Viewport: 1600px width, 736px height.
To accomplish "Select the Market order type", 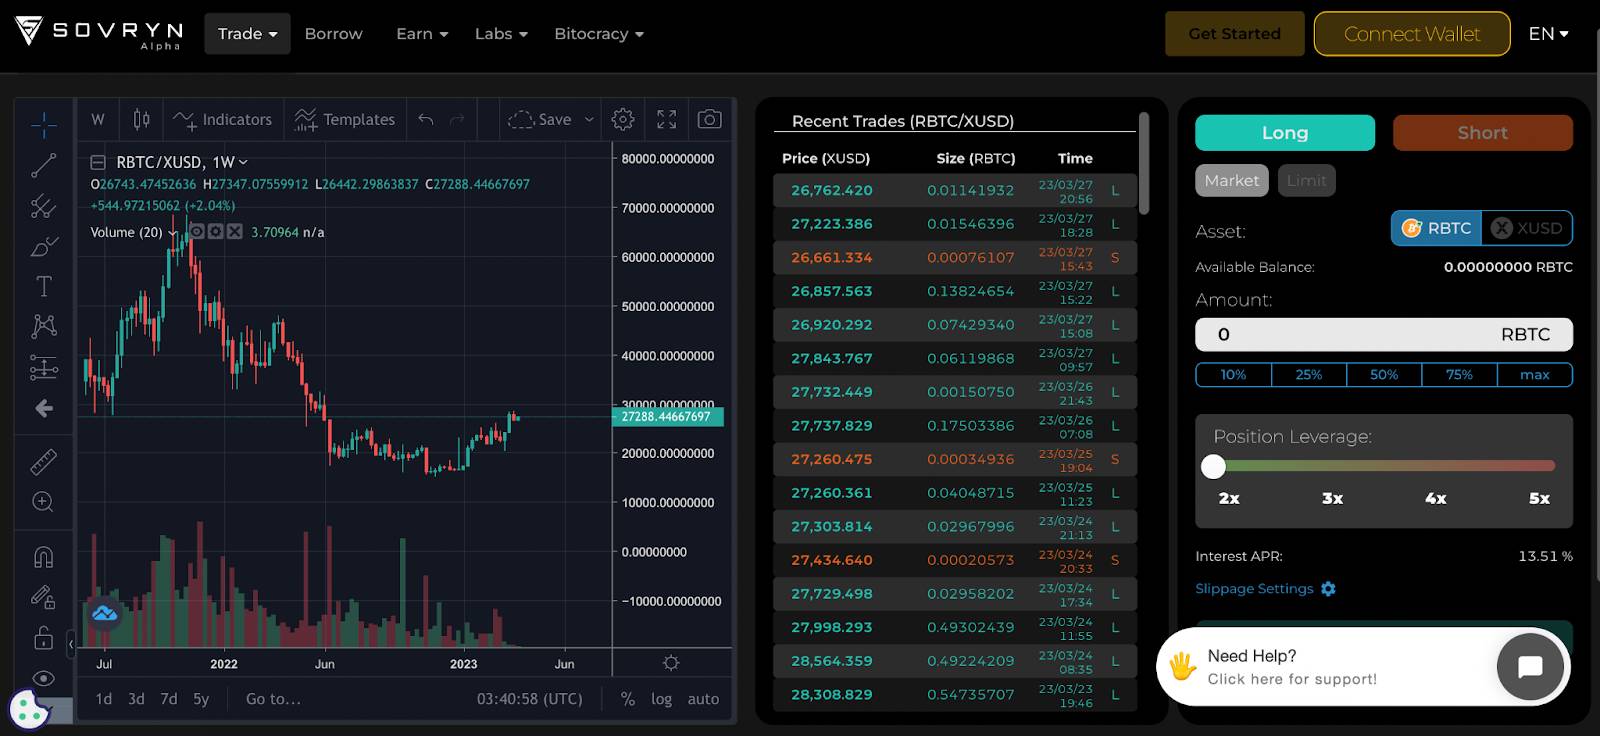I will (x=1232, y=180).
